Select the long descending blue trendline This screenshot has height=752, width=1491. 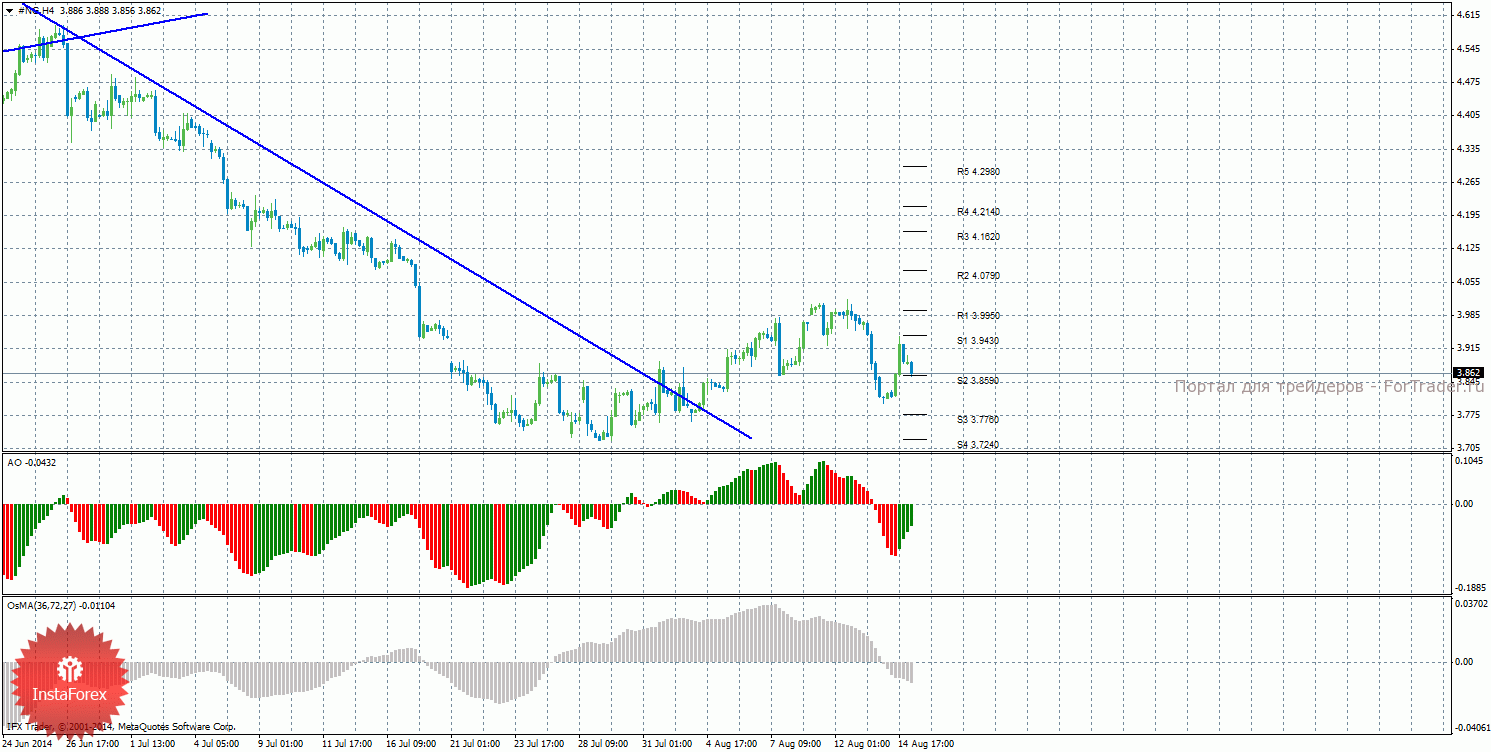point(390,226)
